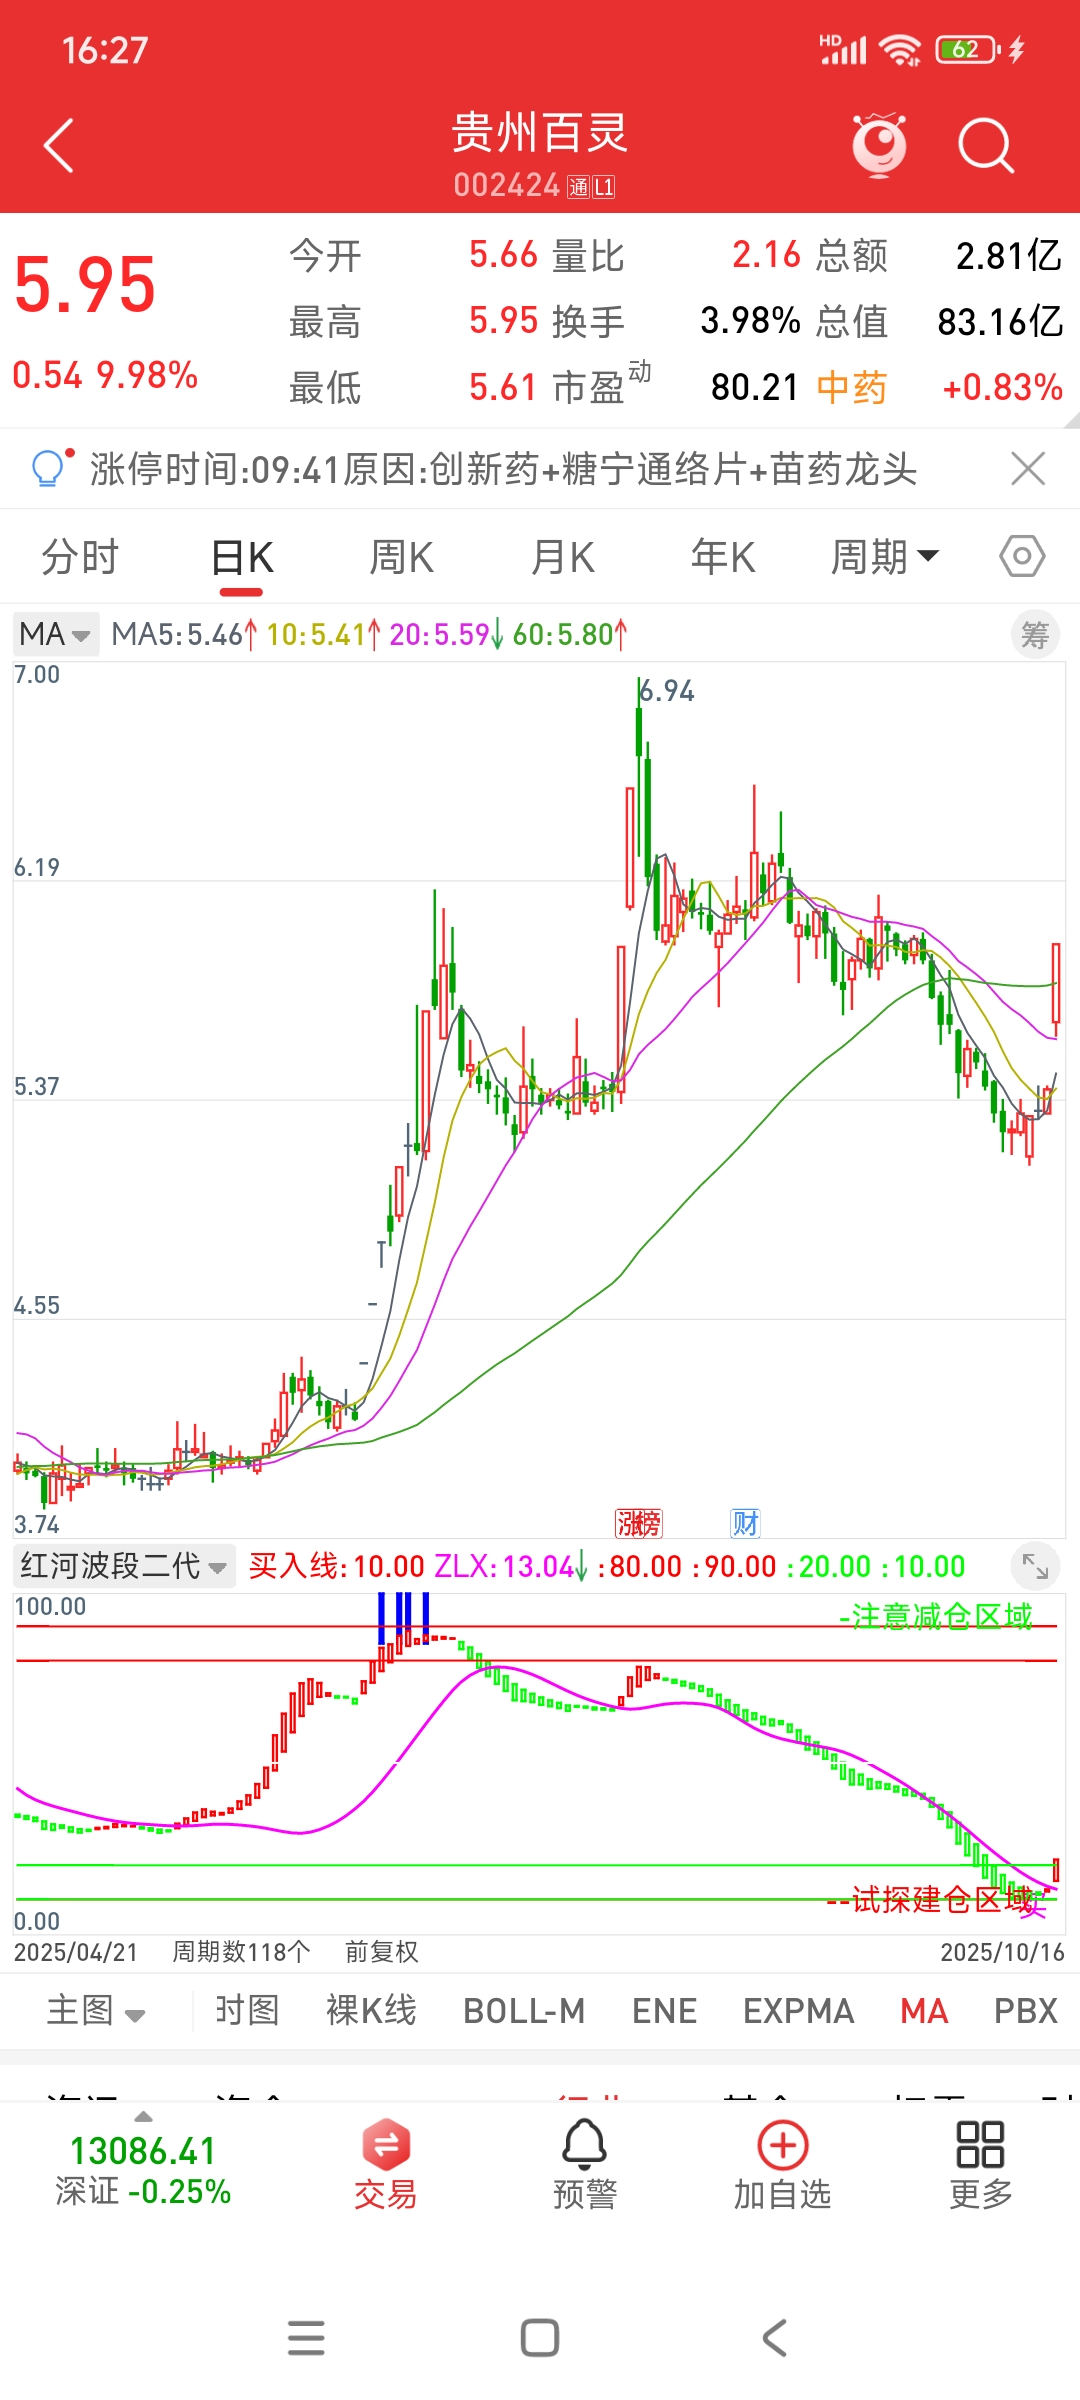The width and height of the screenshot is (1080, 2400).
Task: Switch to 分时 tab
Action: 80,557
